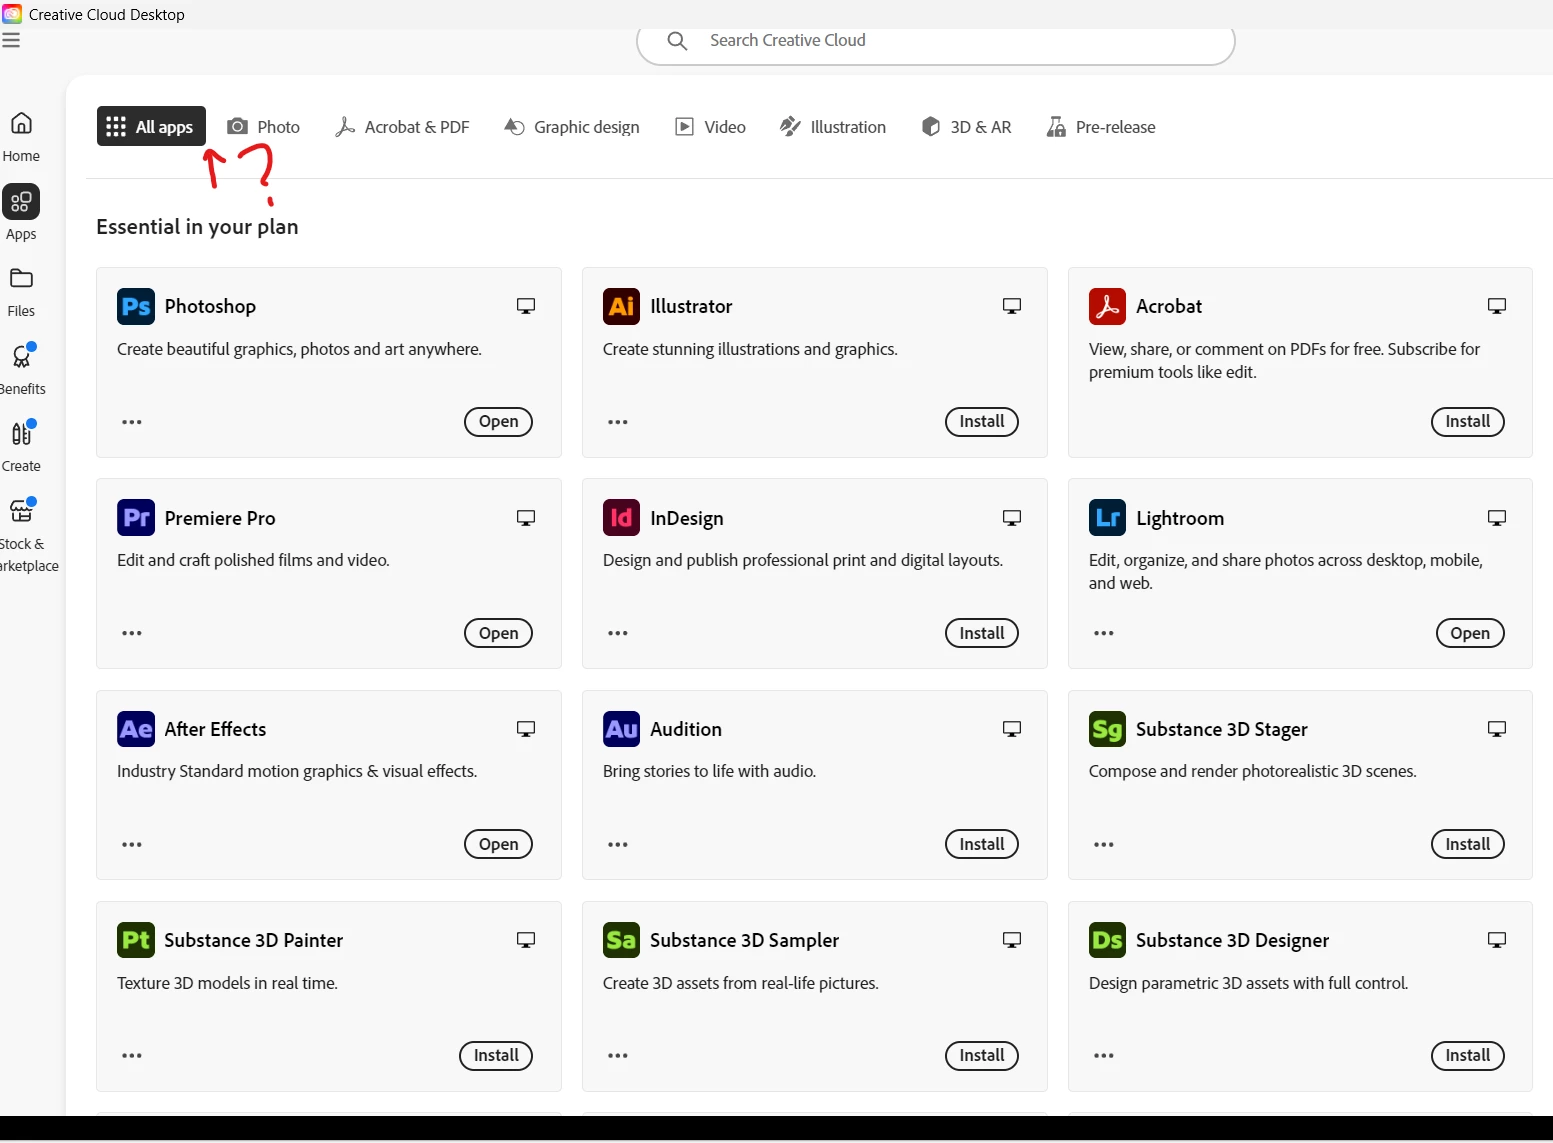
Task: Open the Home section in sidebar
Action: pos(21,136)
